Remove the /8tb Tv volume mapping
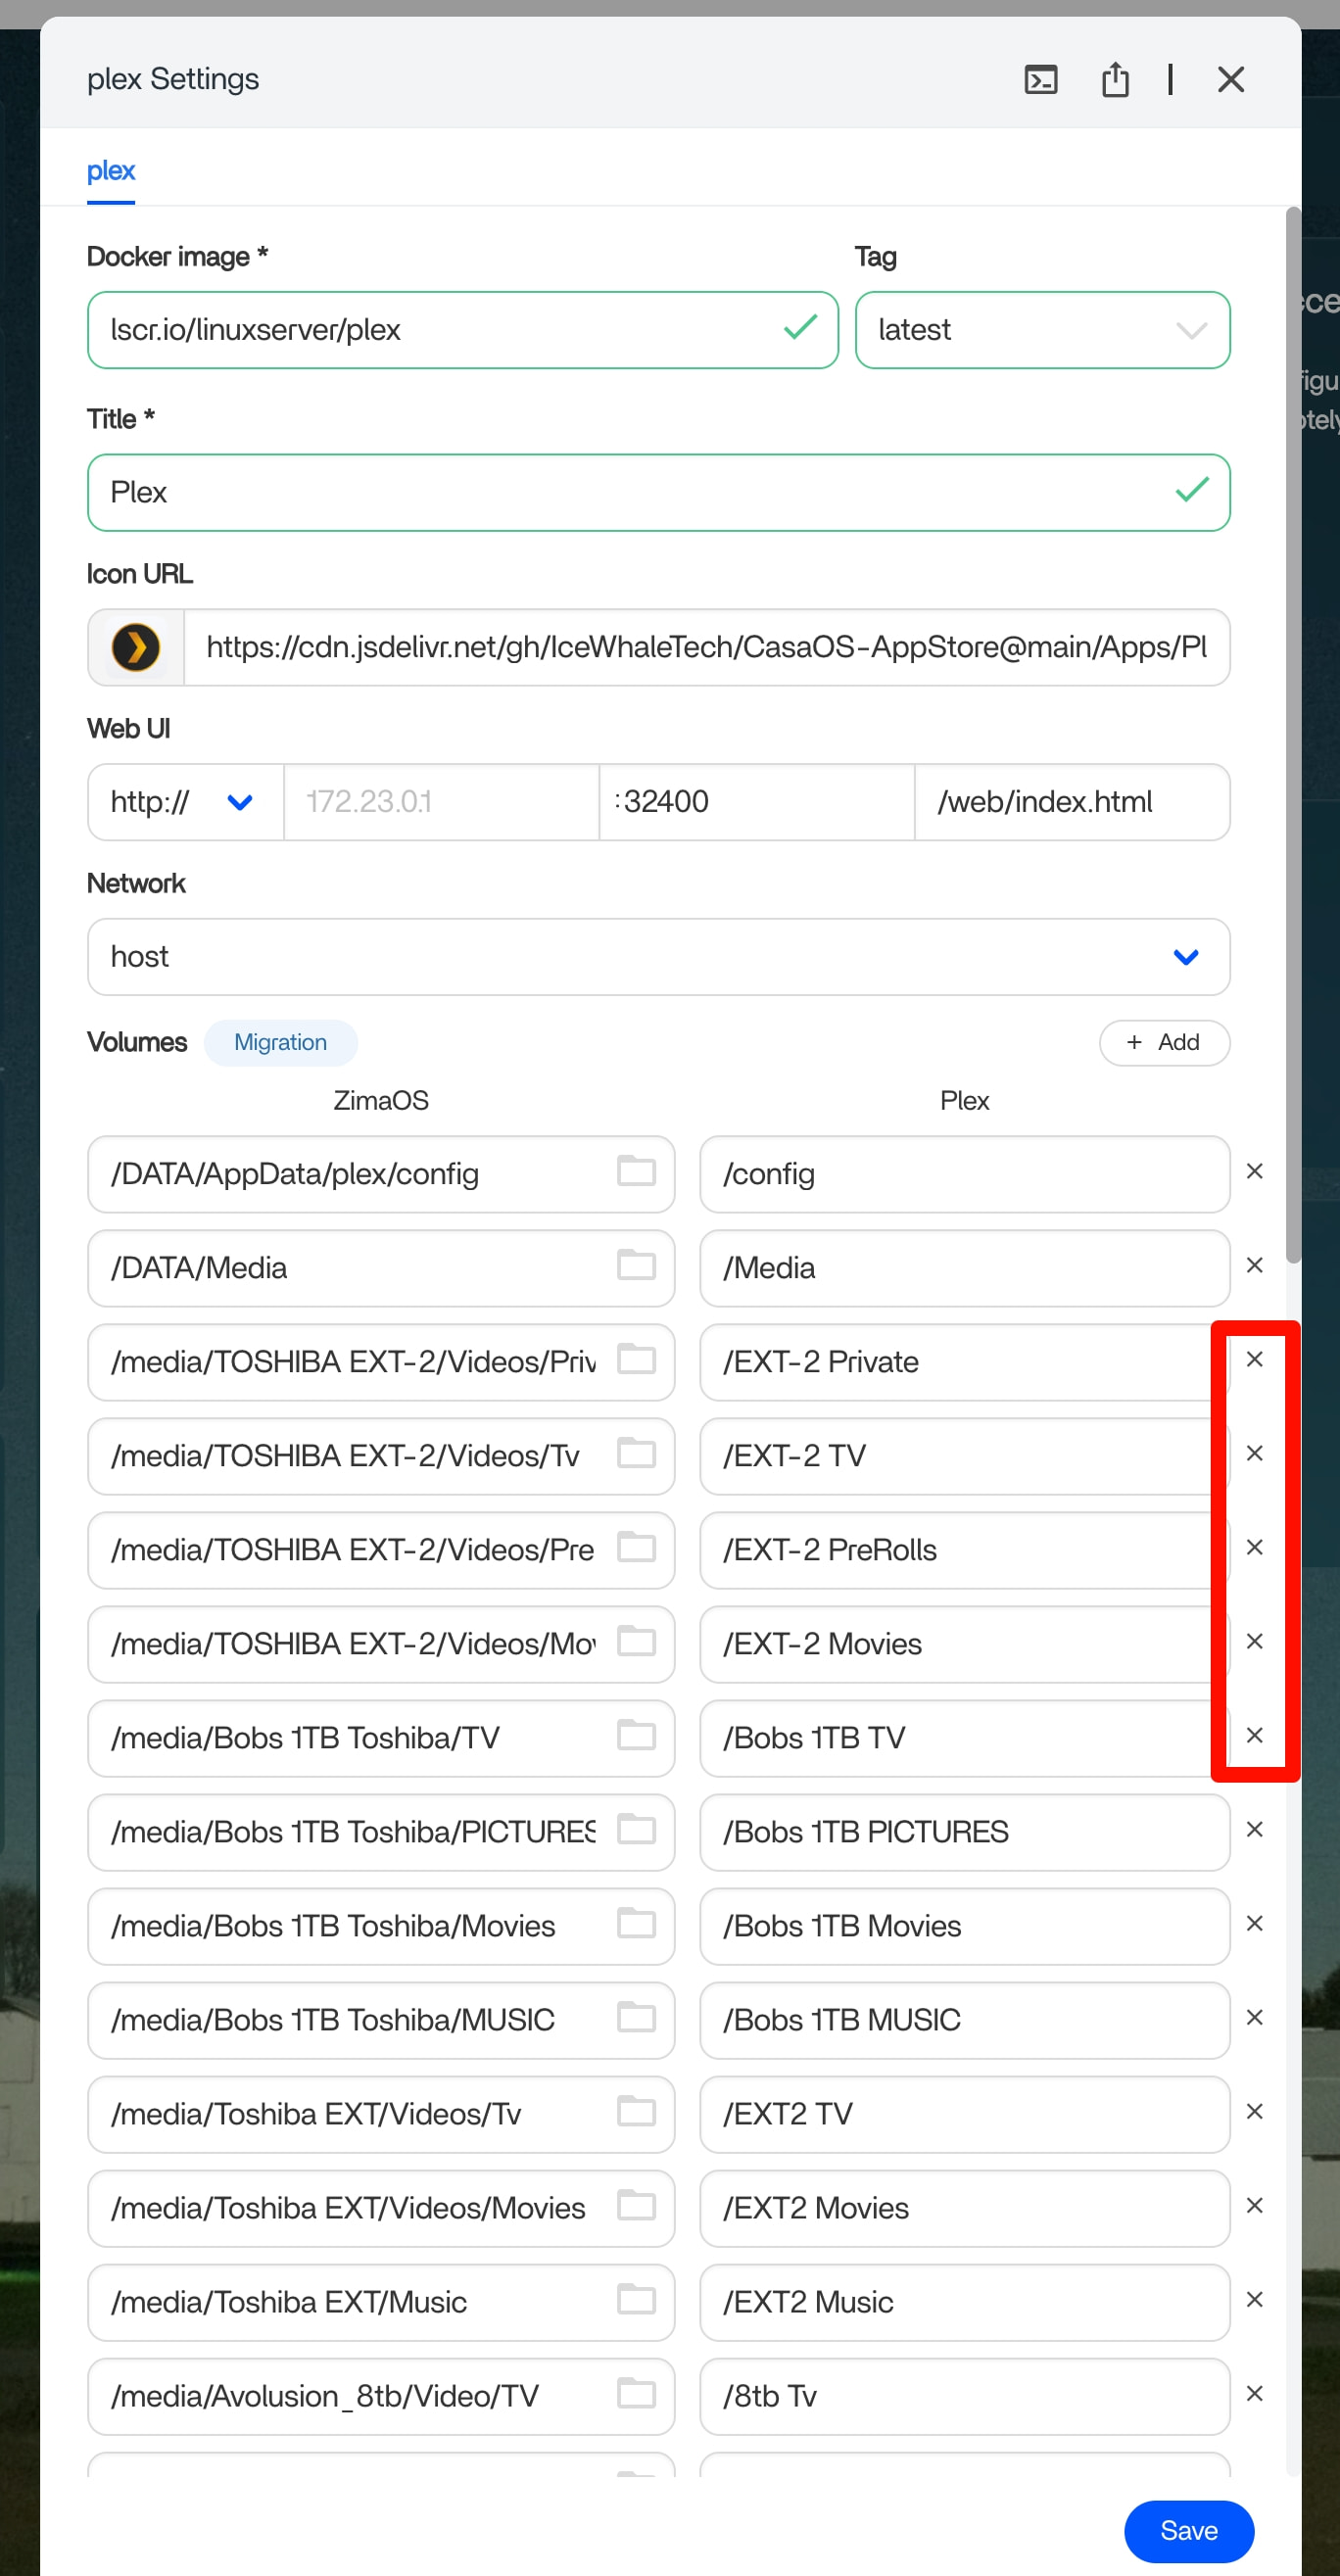 (1254, 2393)
